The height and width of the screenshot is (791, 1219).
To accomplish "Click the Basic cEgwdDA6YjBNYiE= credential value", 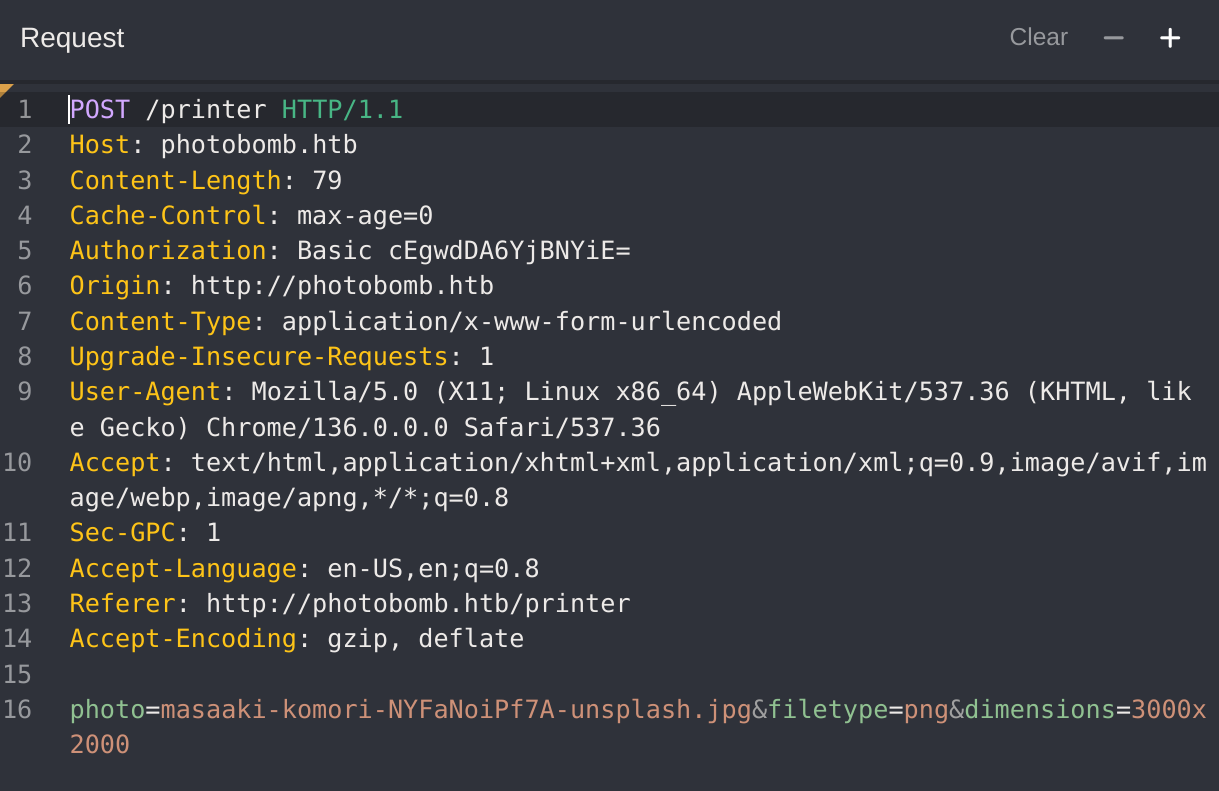I will [464, 250].
